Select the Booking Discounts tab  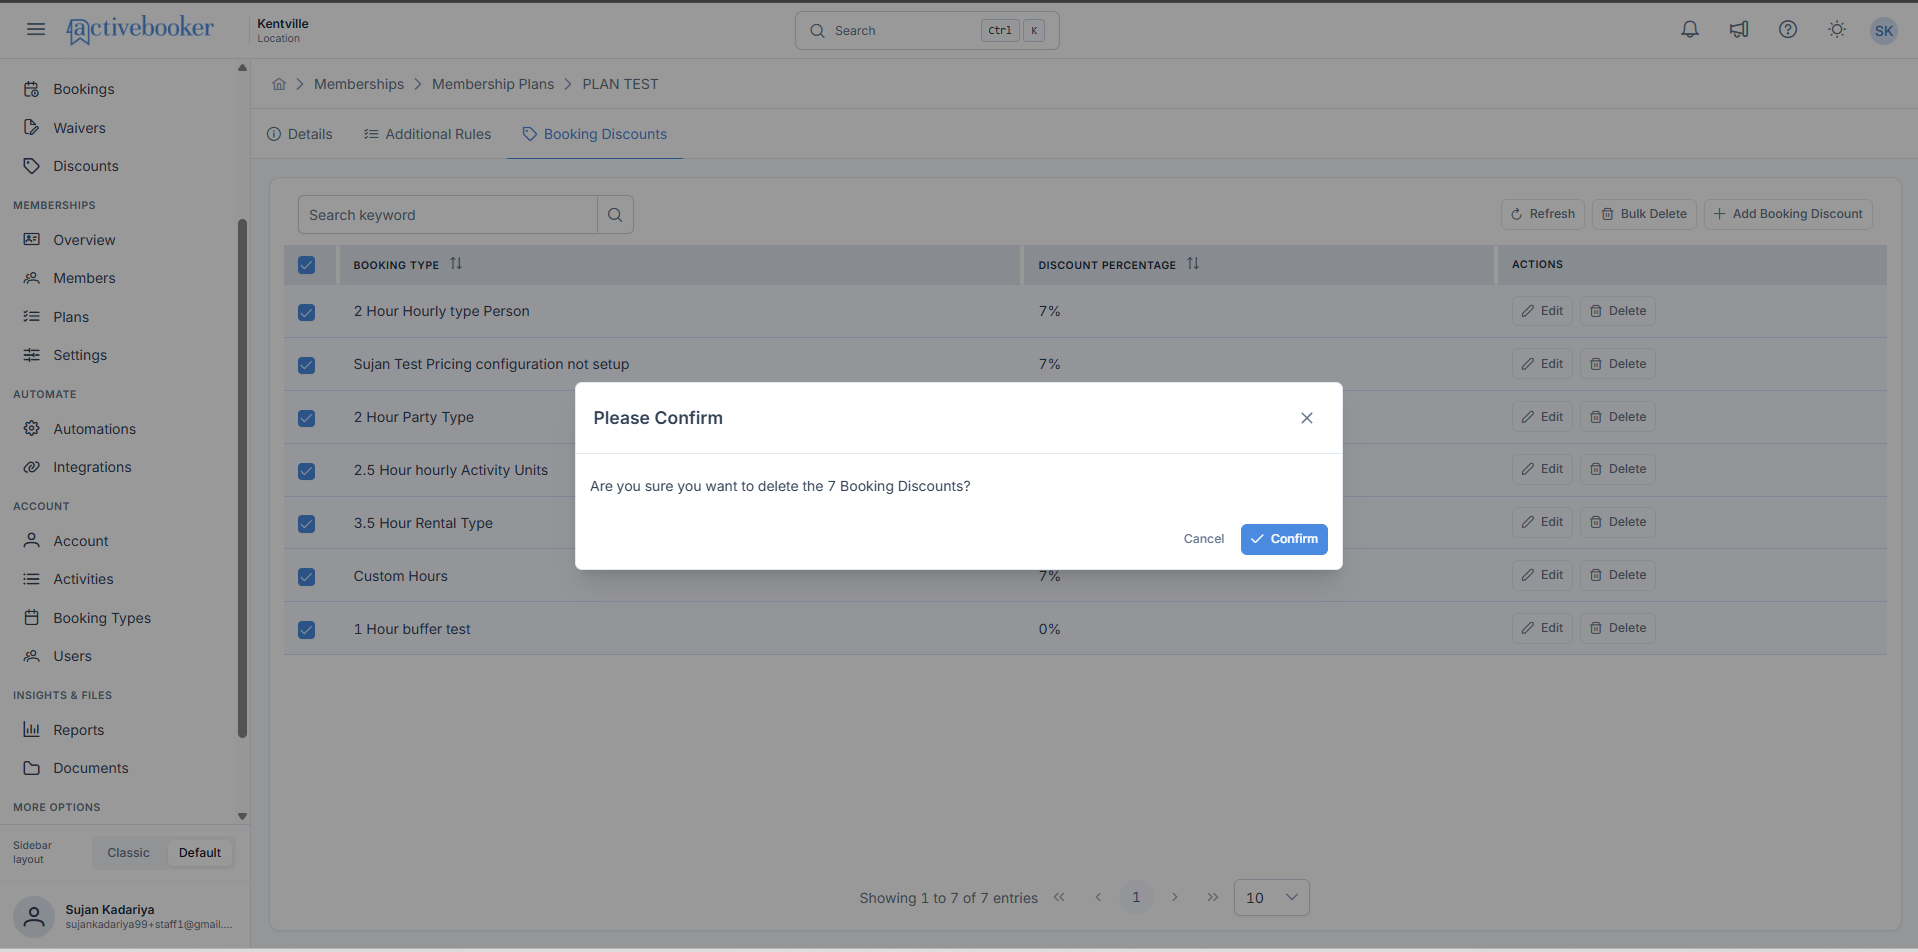pos(595,134)
